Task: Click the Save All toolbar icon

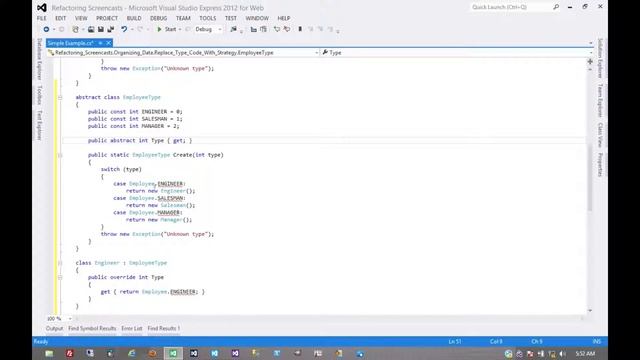Action: coord(111,29)
